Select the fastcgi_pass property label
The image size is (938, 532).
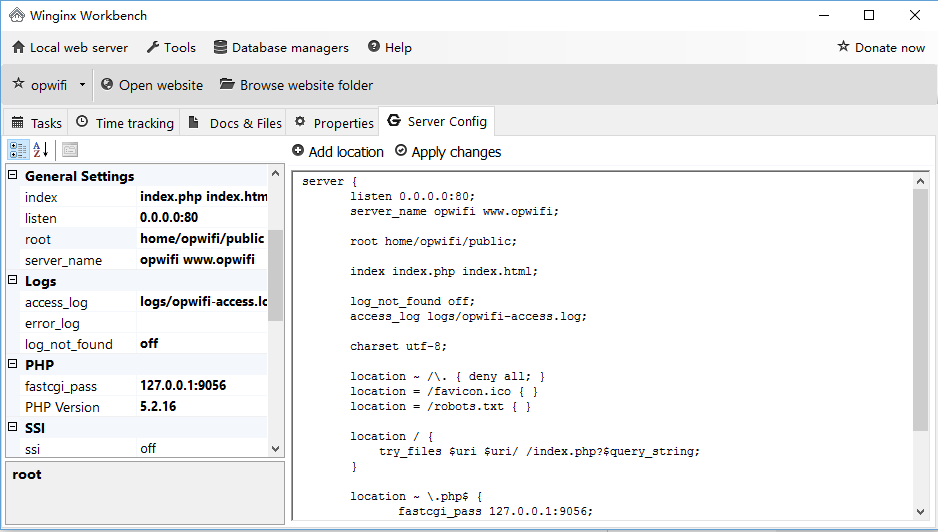pyautogui.click(x=60, y=387)
